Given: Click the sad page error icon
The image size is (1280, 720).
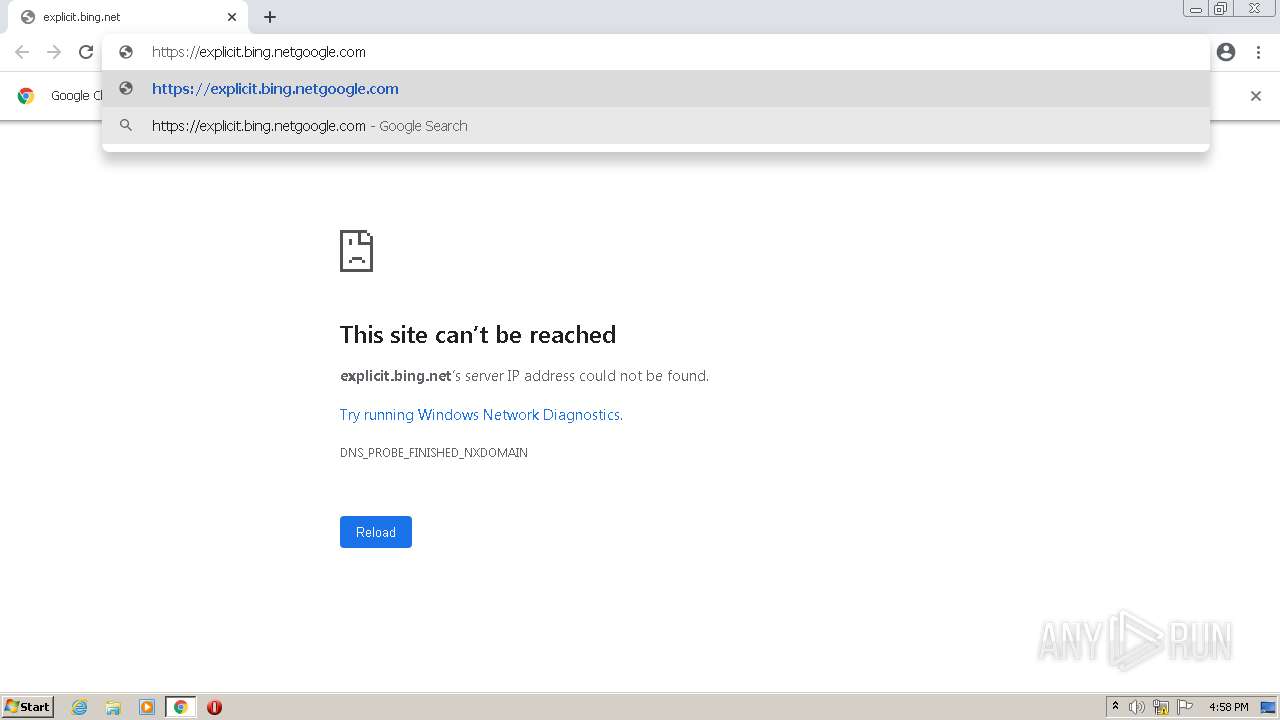Looking at the screenshot, I should [x=357, y=251].
